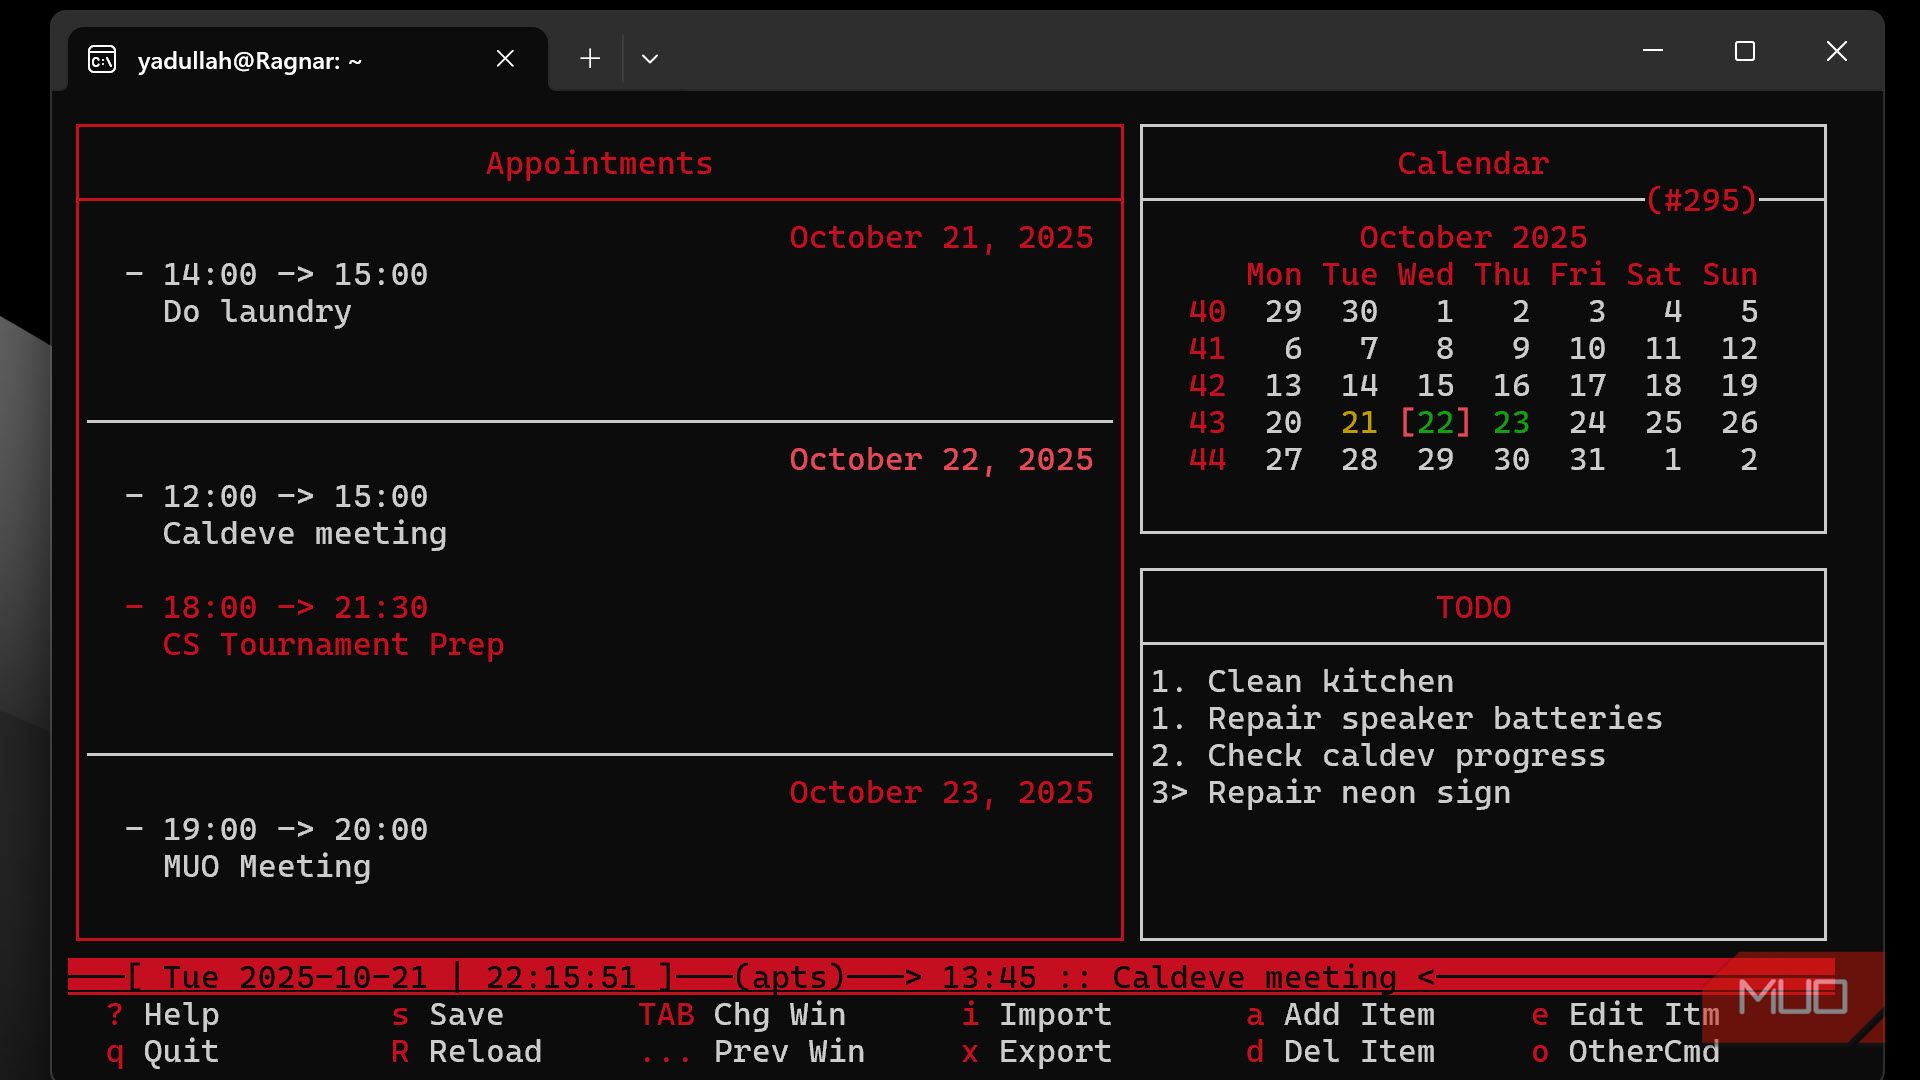
Task: Click the 14:00 -> 15:00 time entry
Action: pyautogui.click(x=295, y=275)
